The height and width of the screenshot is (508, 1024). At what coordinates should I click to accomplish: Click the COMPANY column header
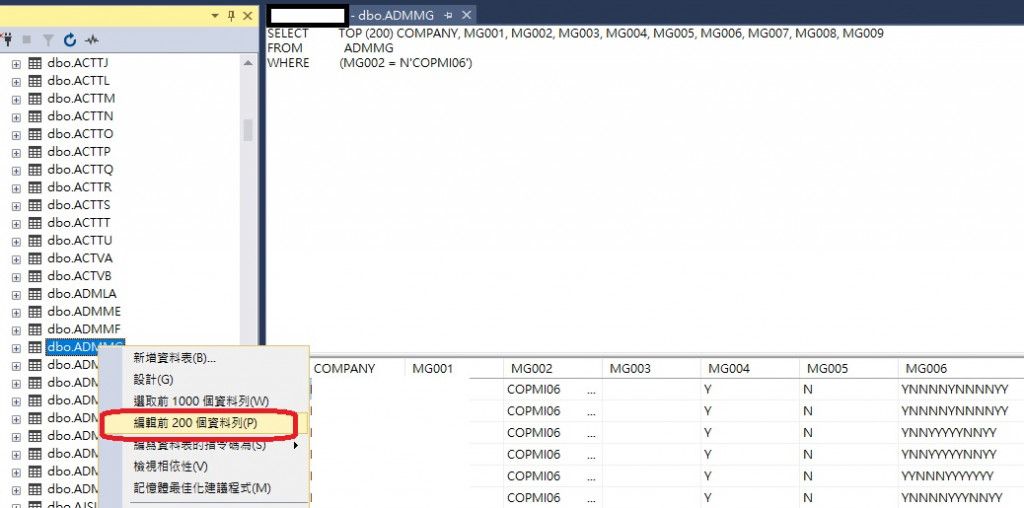[x=357, y=369]
